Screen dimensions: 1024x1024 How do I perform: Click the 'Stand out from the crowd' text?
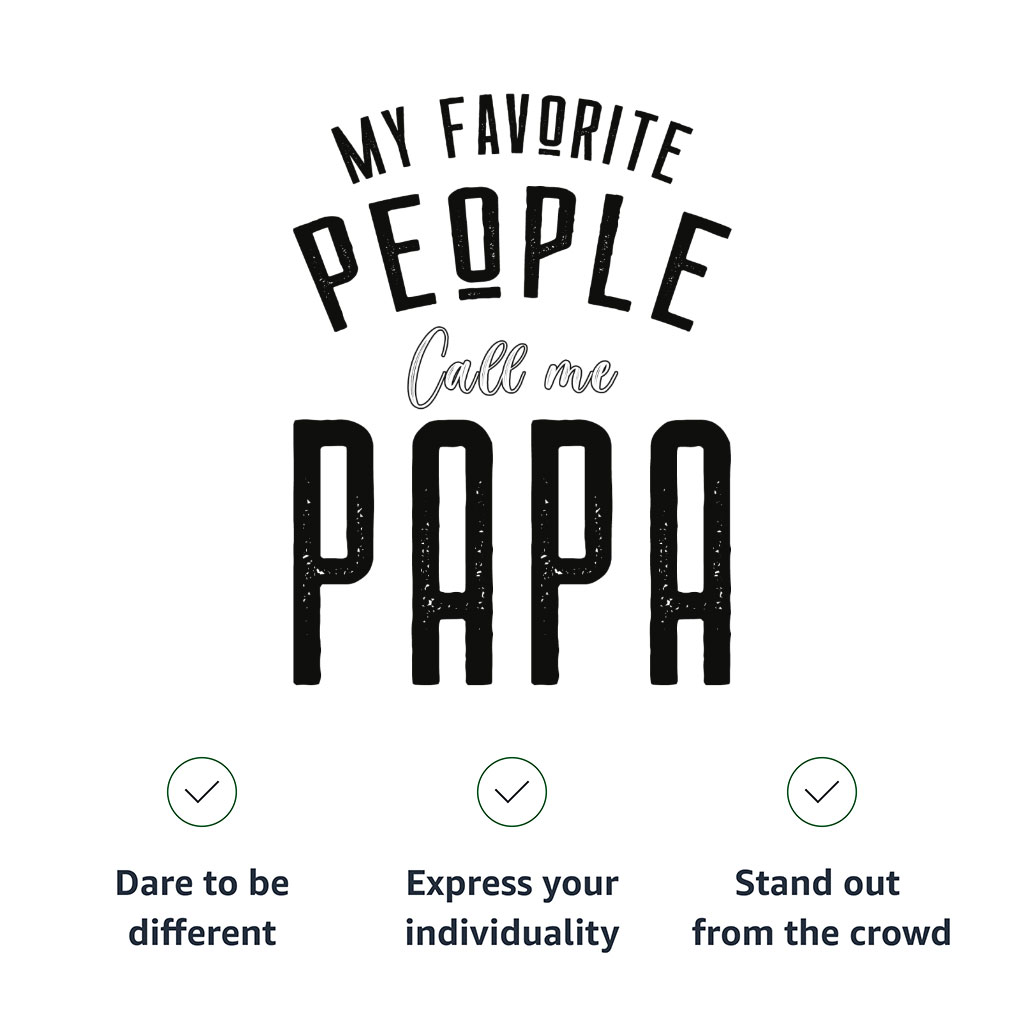[821, 908]
